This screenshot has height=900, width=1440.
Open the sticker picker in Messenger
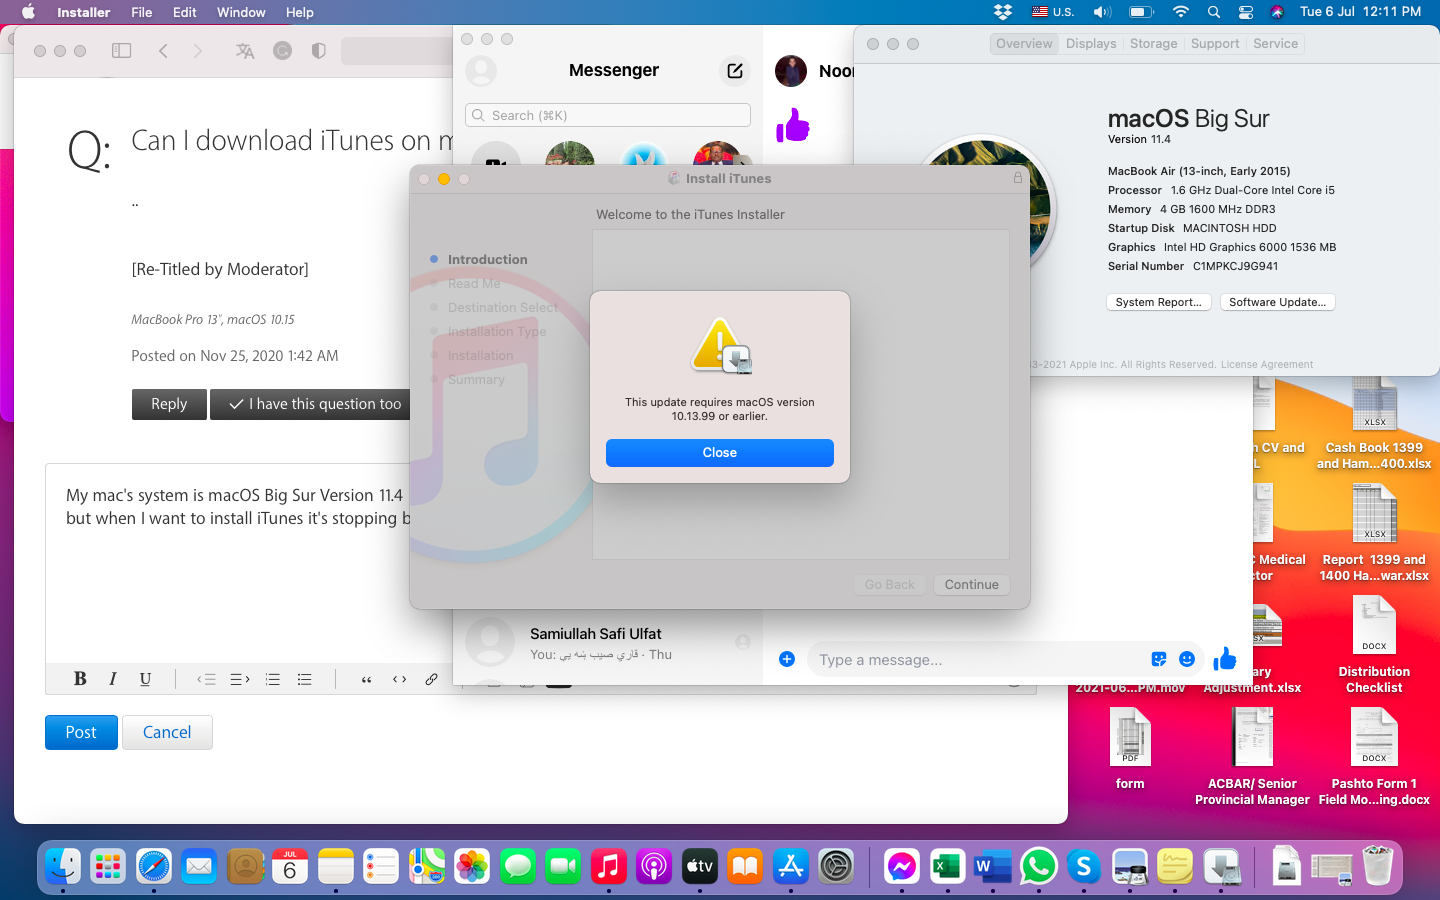pos(1159,659)
